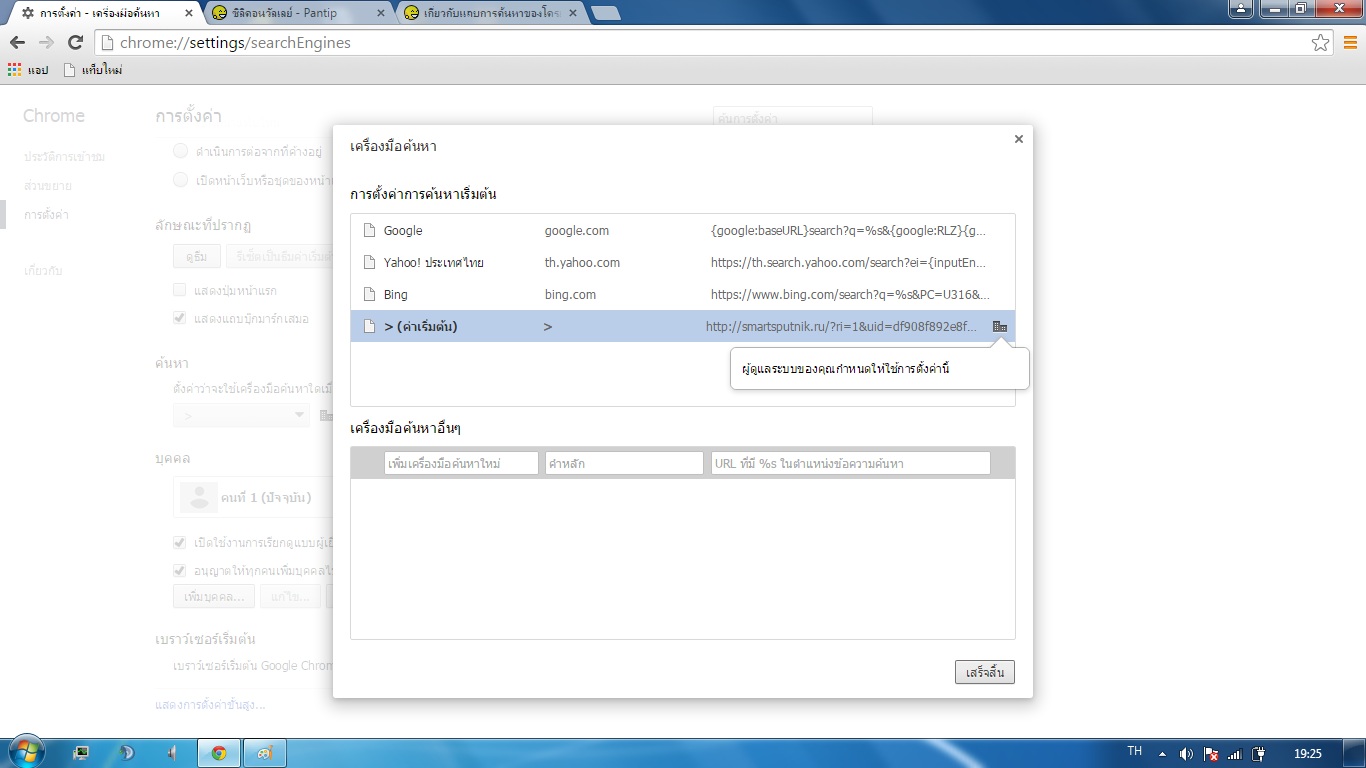The height and width of the screenshot is (768, 1366).
Task: Click the th.yahoo.com keyword cell
Action: click(x=582, y=262)
